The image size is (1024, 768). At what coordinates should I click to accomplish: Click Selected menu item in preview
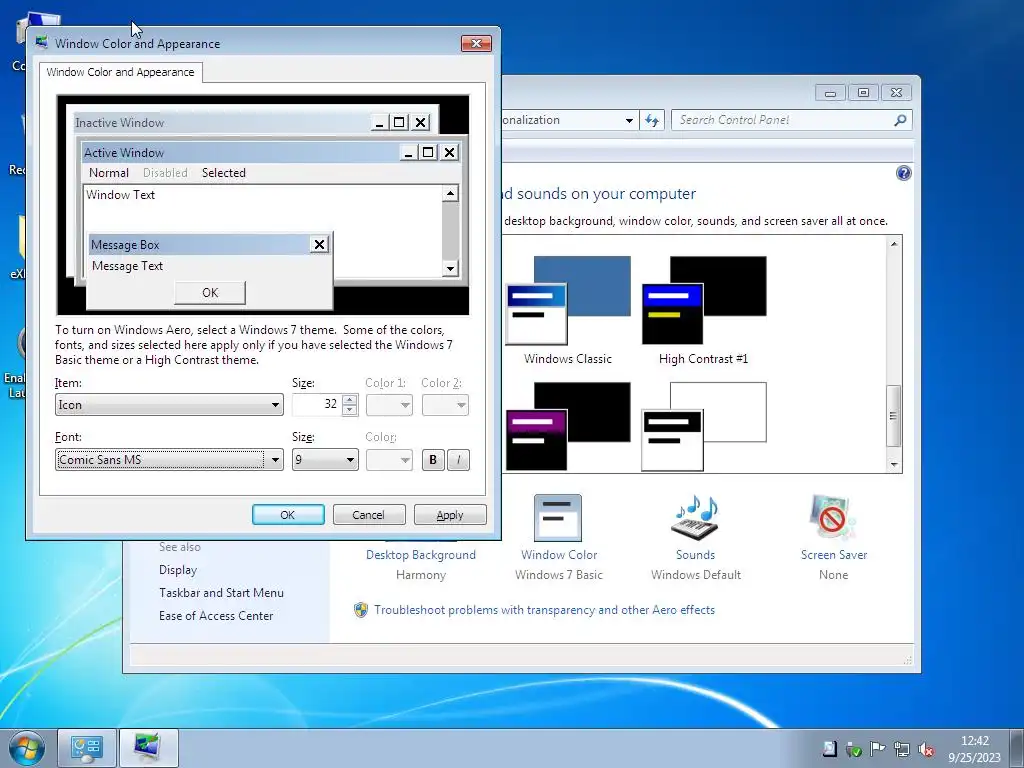click(223, 173)
